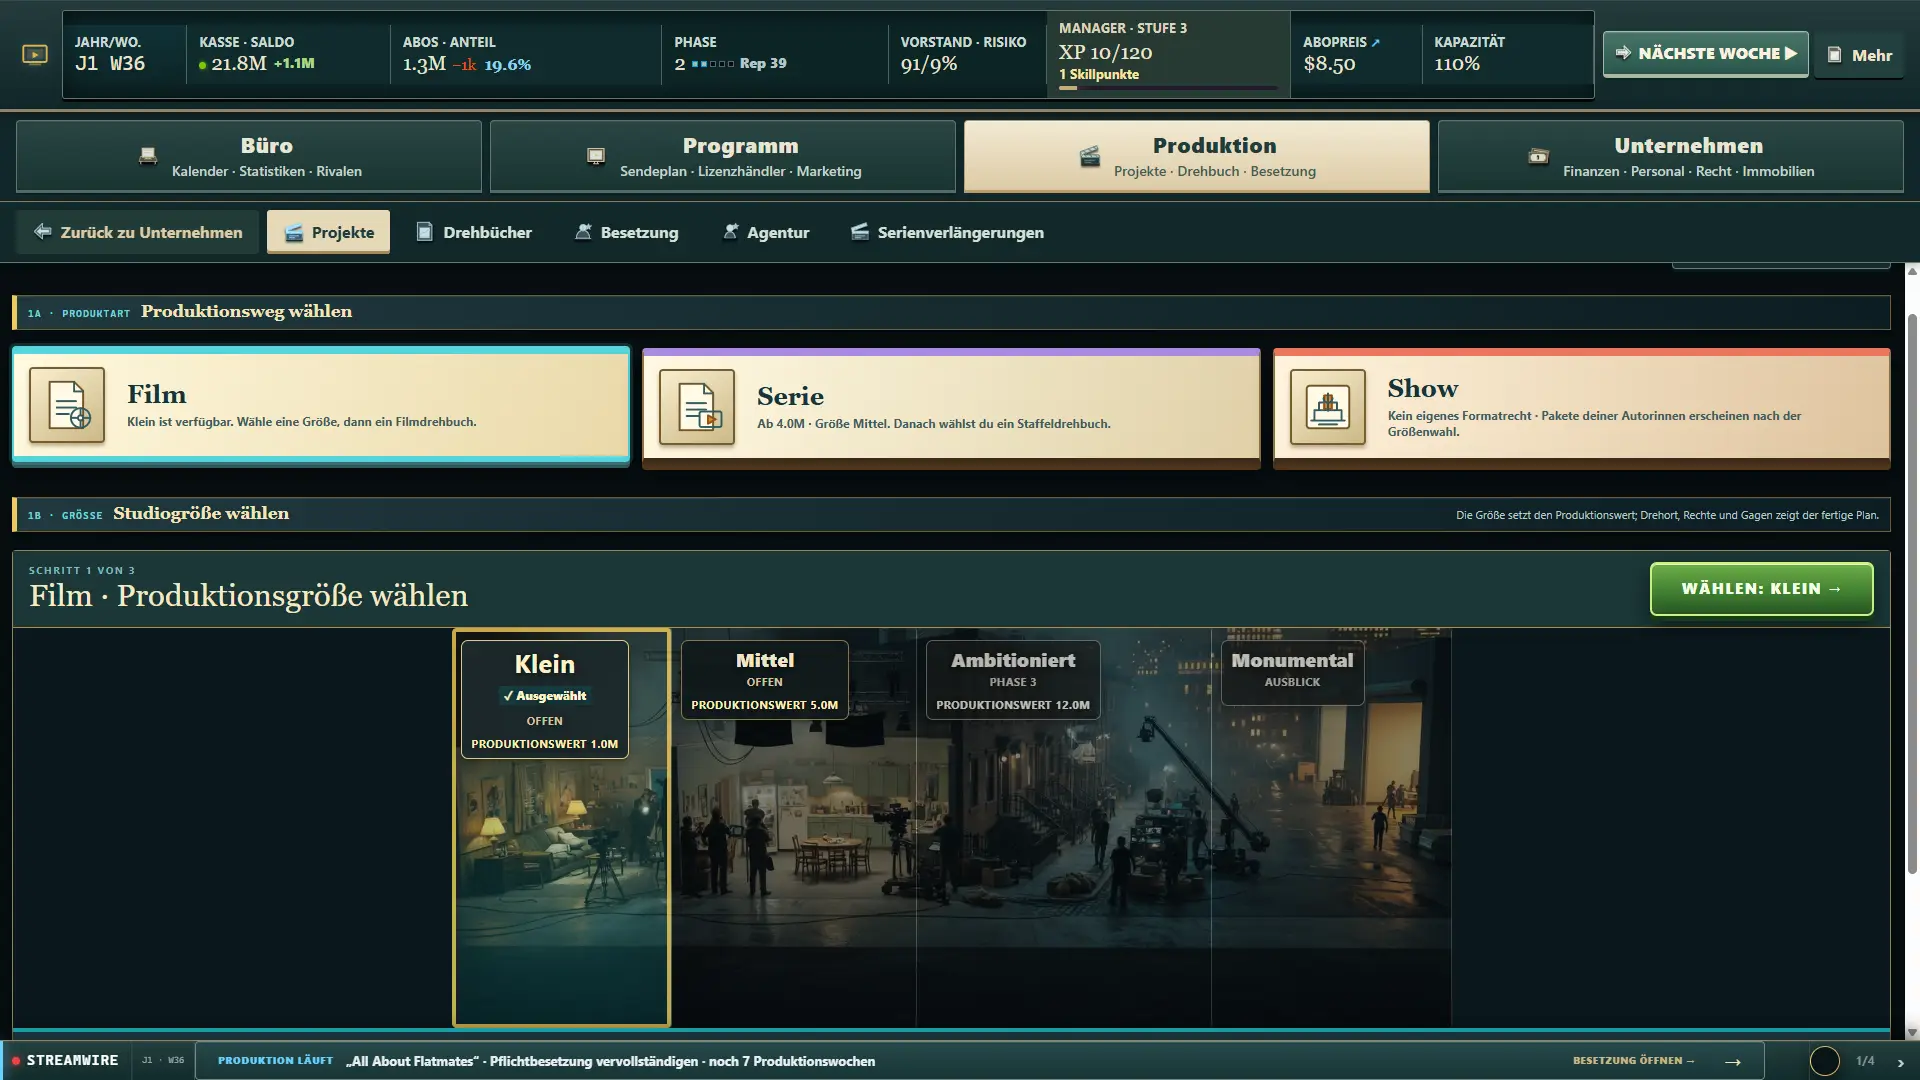Screen dimensions: 1920x1080
Task: Click the Produktion clapperboard icon
Action: click(1090, 156)
